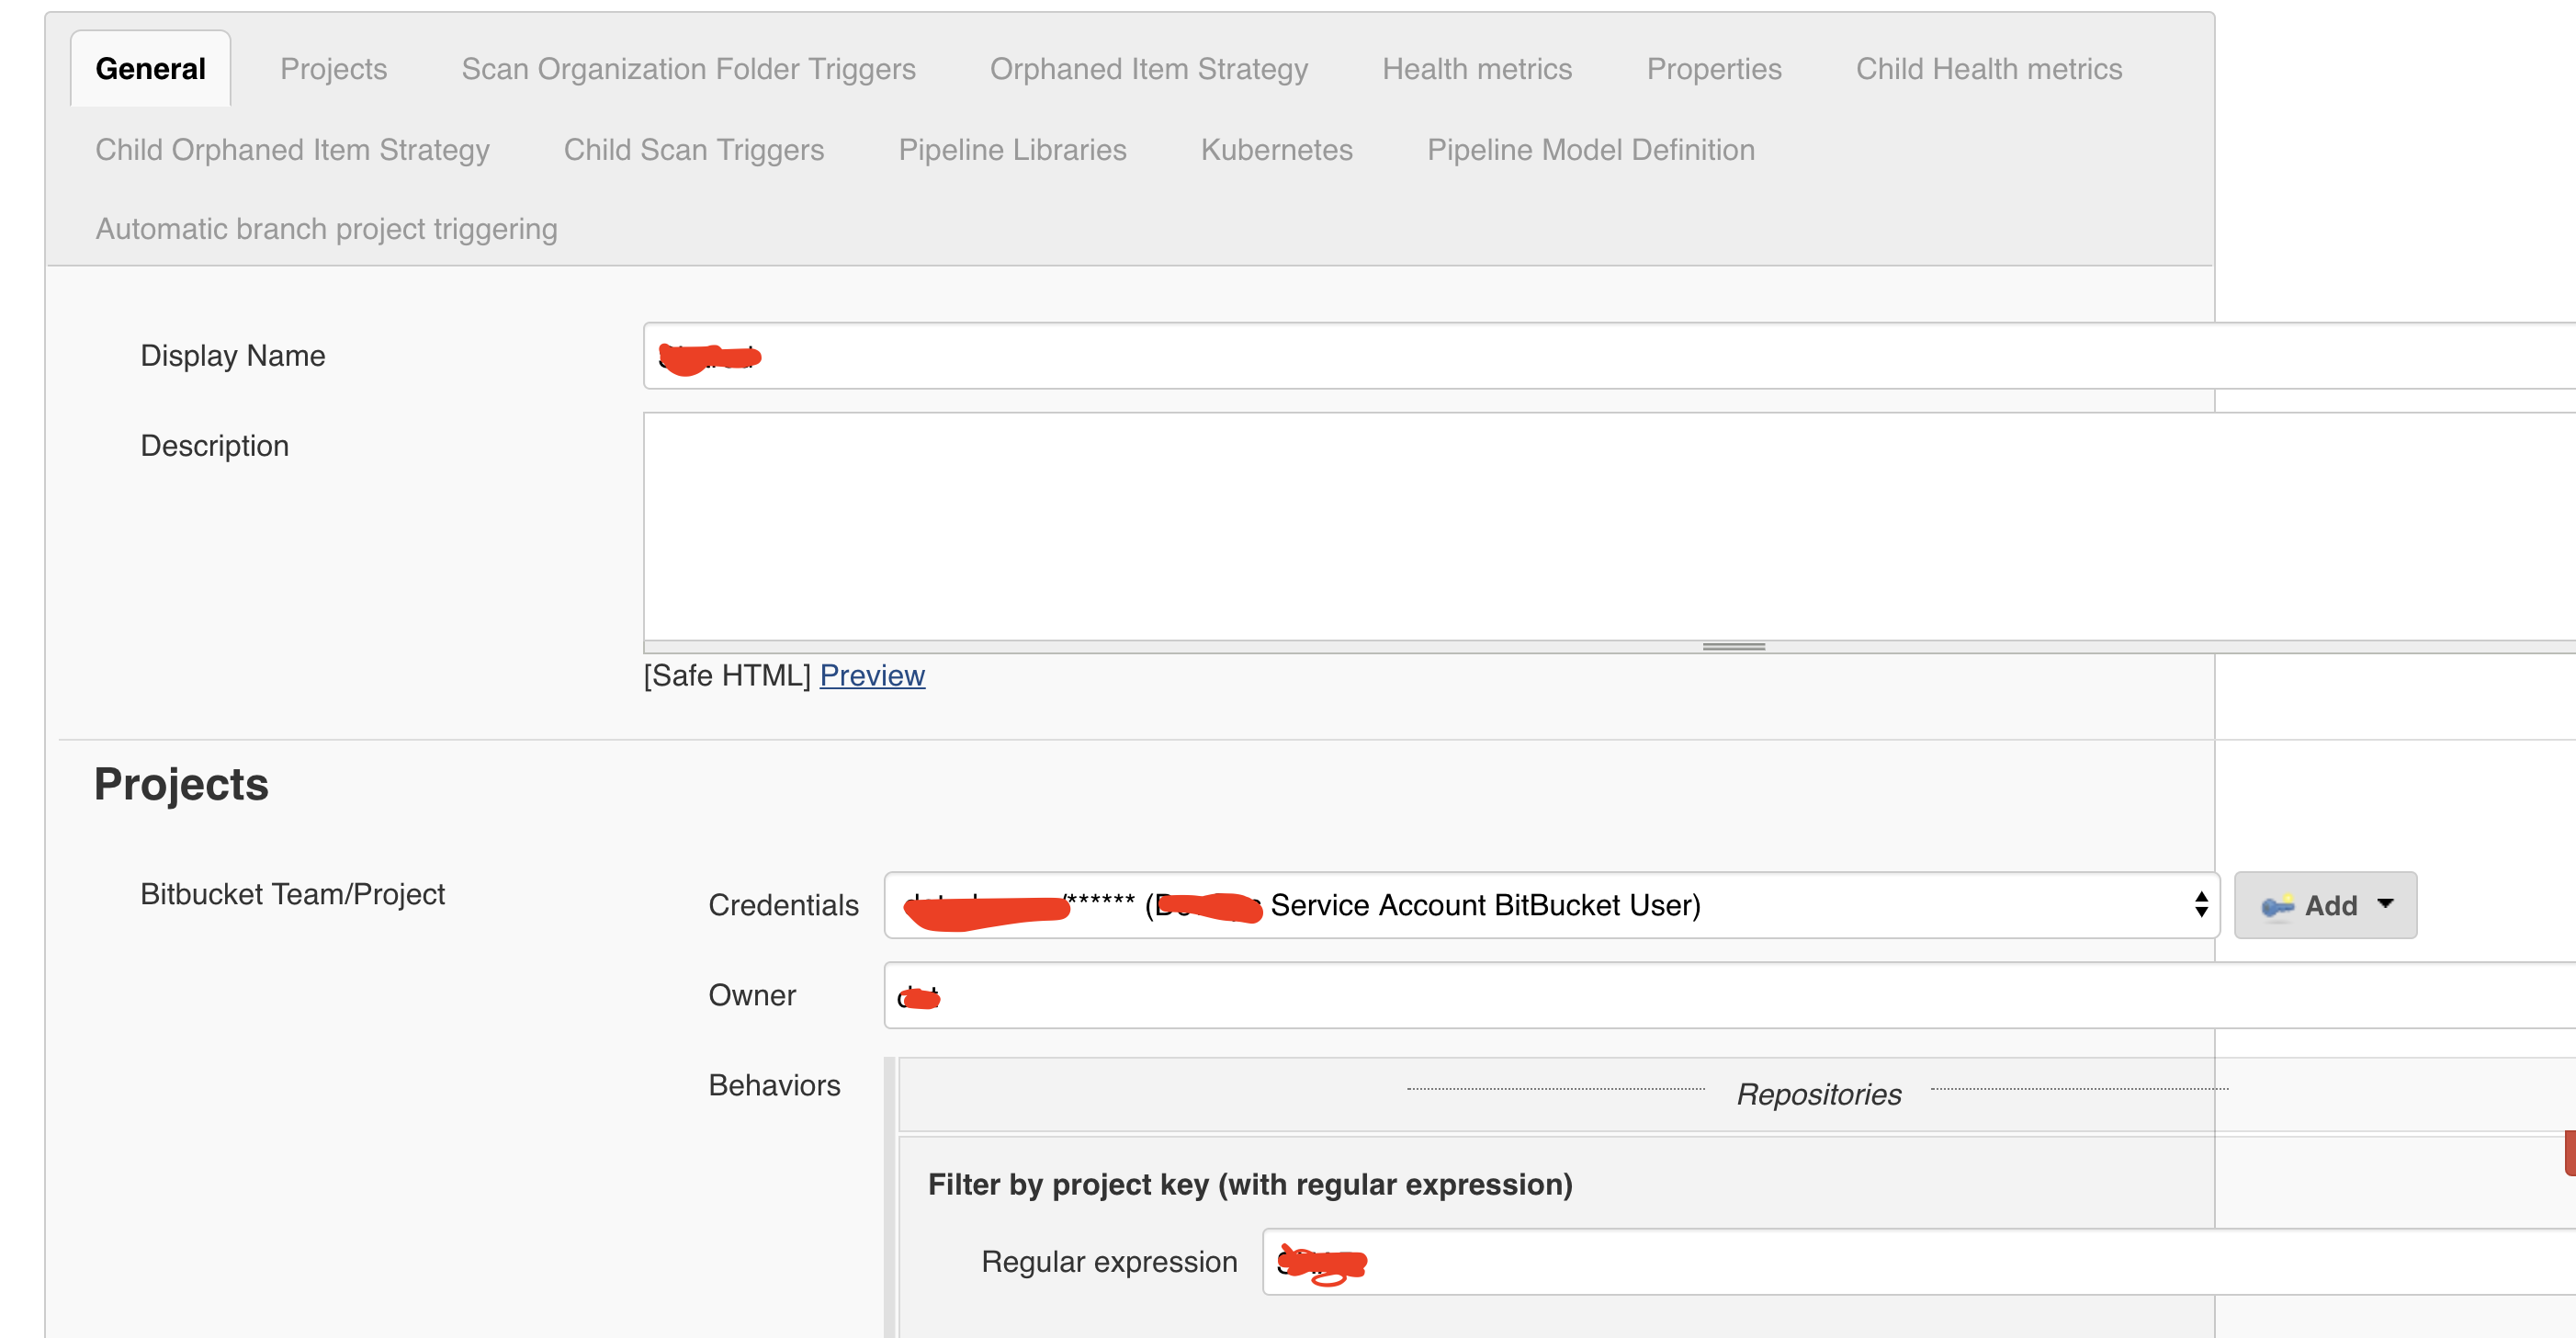Select Pipeline Model Definition tab
The width and height of the screenshot is (2576, 1338).
1590,150
